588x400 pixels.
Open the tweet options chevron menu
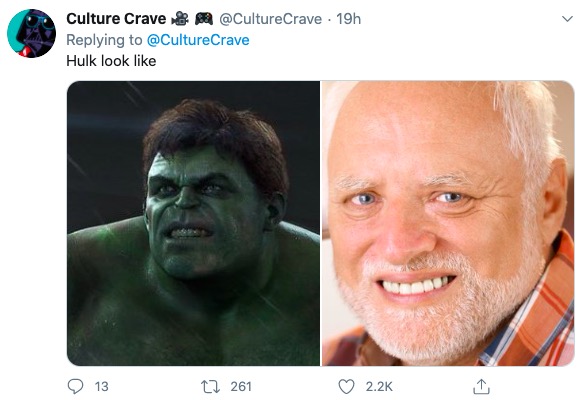coord(567,19)
